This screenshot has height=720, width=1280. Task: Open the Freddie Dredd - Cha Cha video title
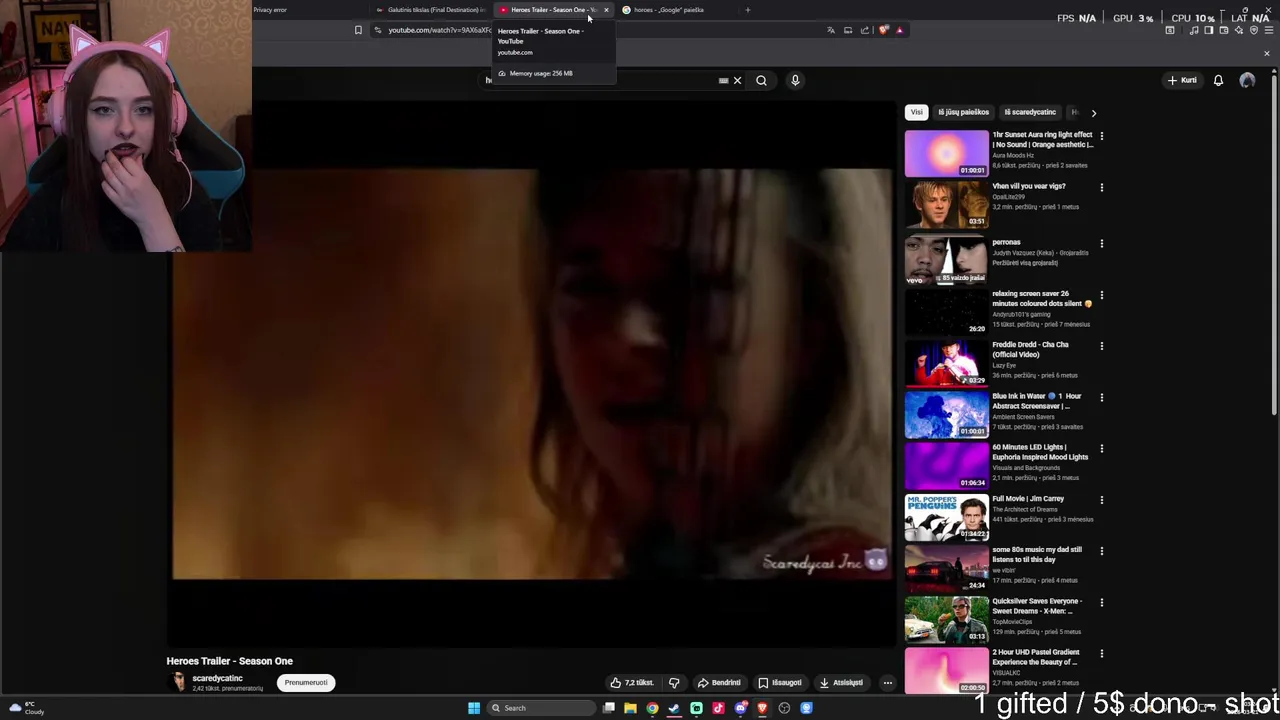(x=1030, y=349)
